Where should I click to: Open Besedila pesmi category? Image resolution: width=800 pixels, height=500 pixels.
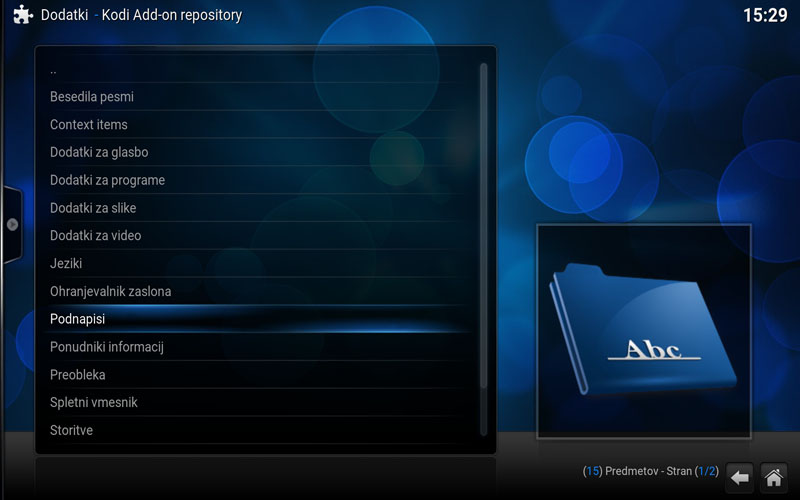tap(92, 97)
